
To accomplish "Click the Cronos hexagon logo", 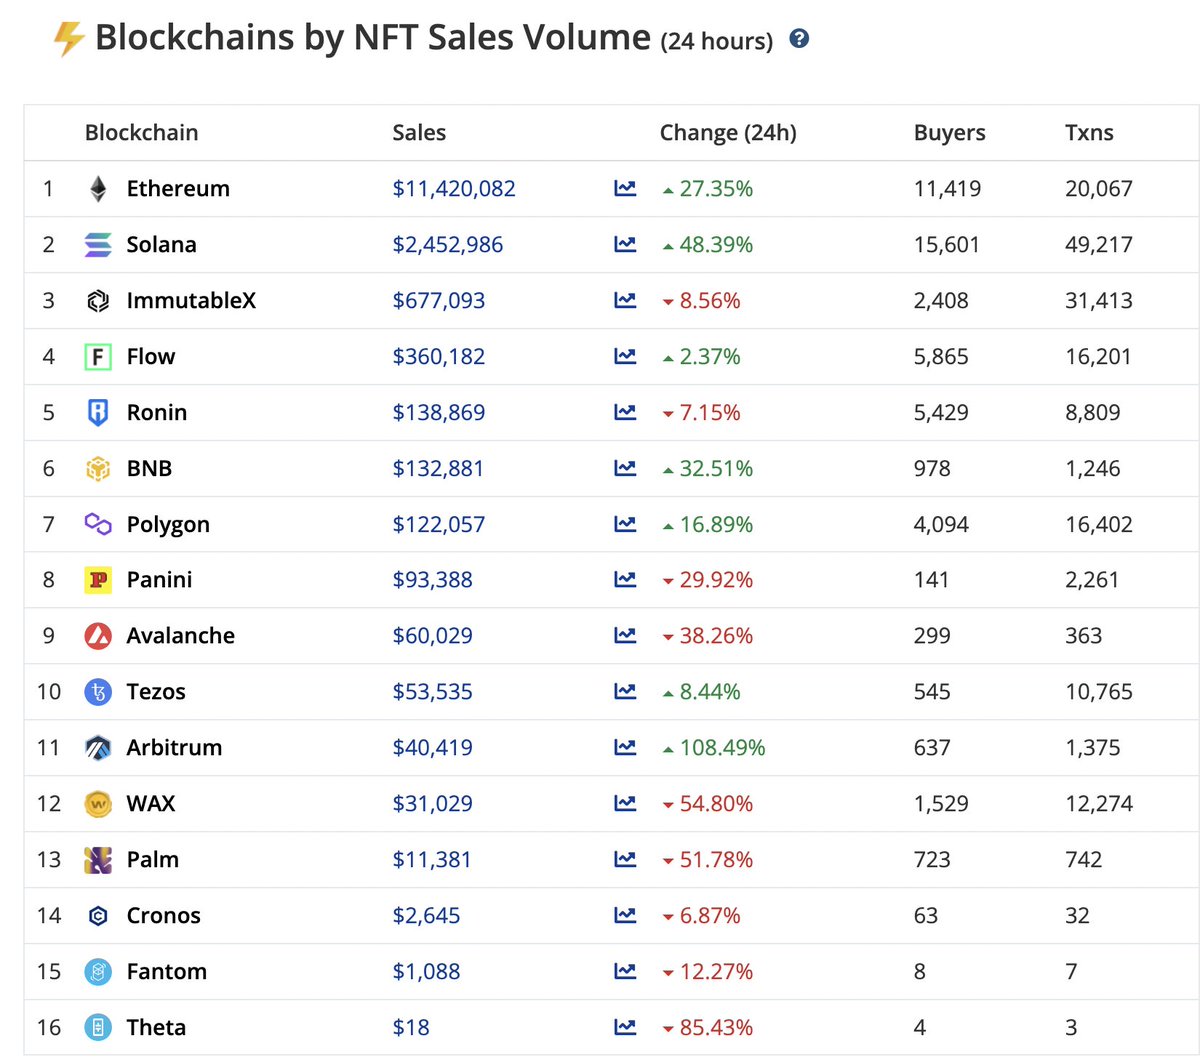I will [98, 916].
